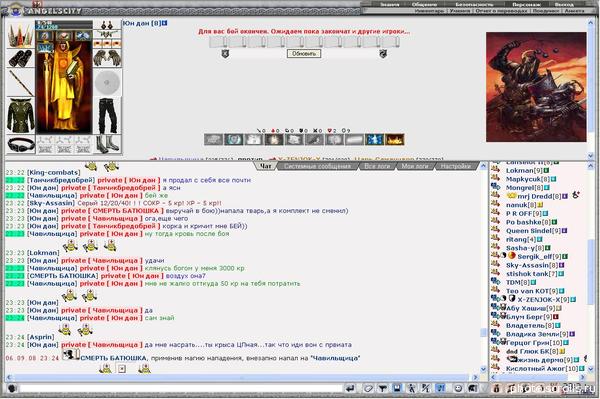Open the Настройки tab
The height and width of the screenshot is (399, 600).
tap(455, 166)
